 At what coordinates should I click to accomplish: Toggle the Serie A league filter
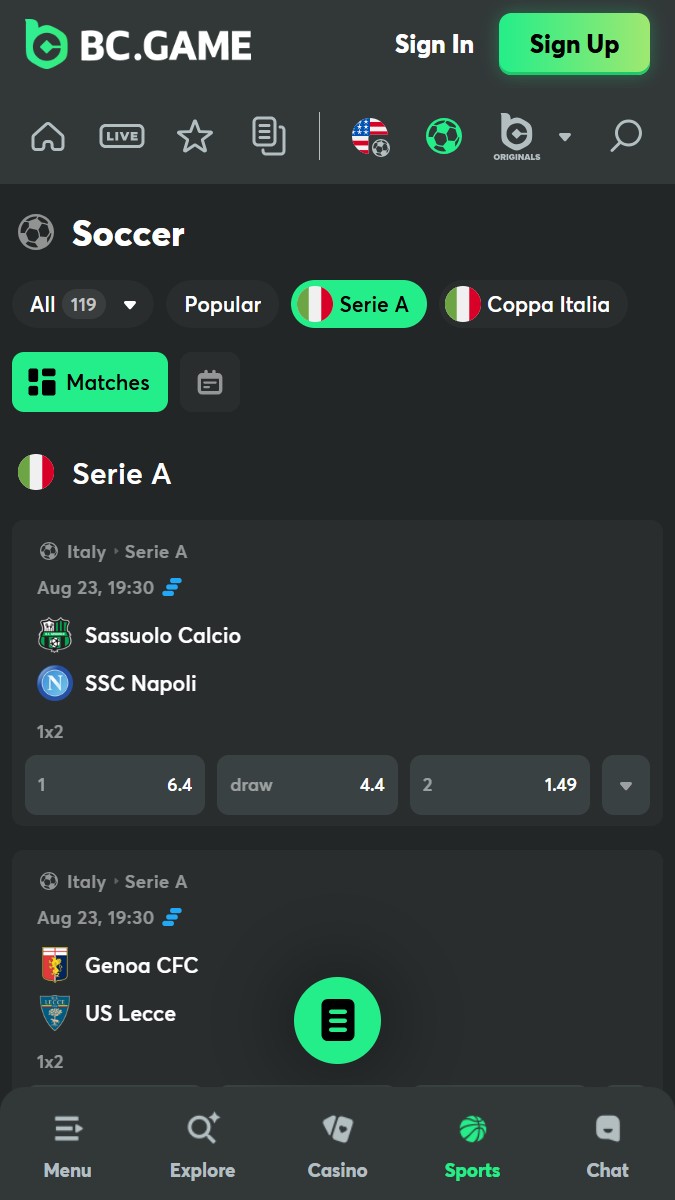click(359, 304)
